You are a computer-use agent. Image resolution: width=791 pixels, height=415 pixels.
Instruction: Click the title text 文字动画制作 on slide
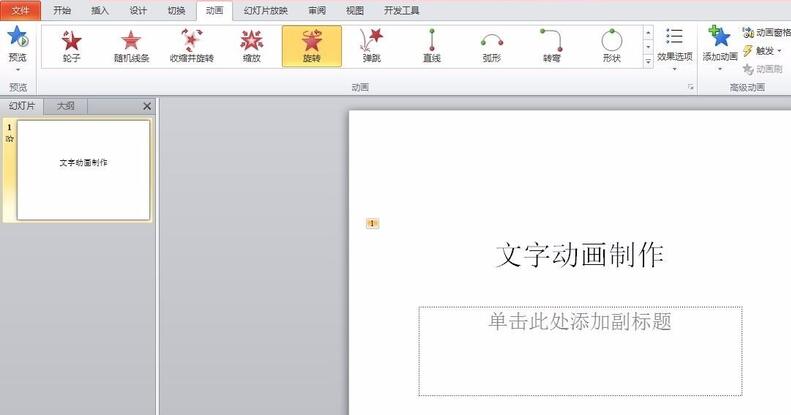coord(580,255)
